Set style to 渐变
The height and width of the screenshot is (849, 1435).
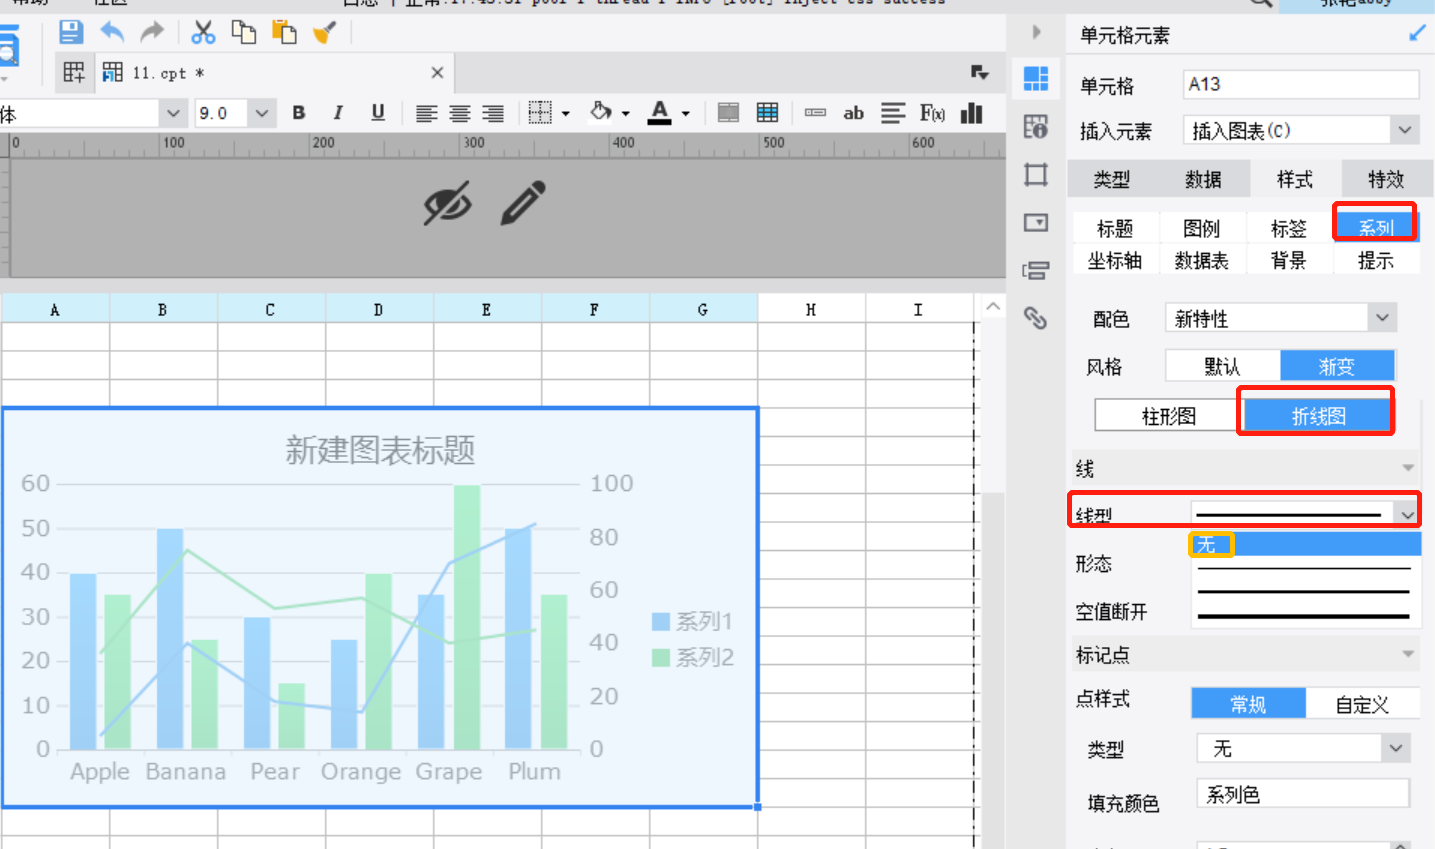click(x=1337, y=366)
